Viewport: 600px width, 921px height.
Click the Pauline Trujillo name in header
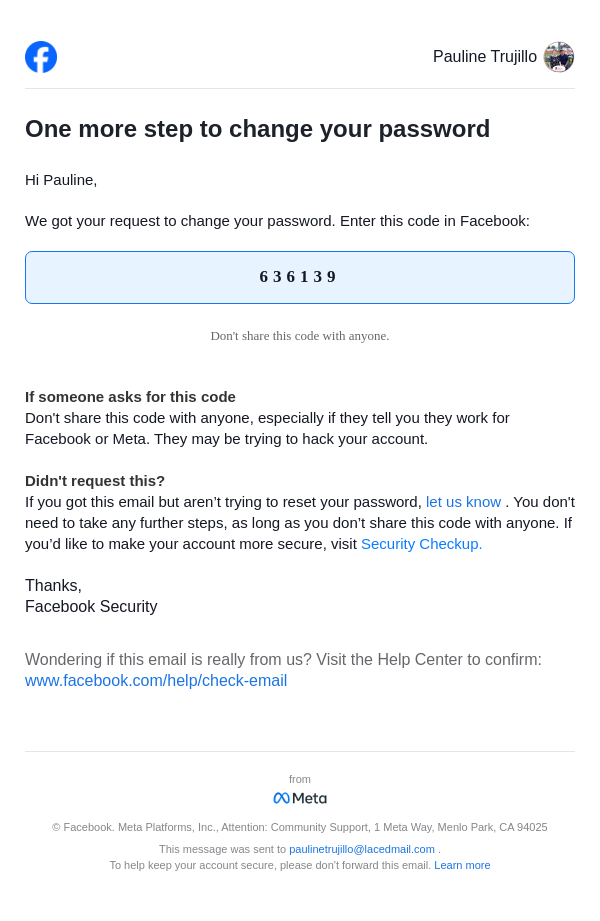pyautogui.click(x=484, y=57)
